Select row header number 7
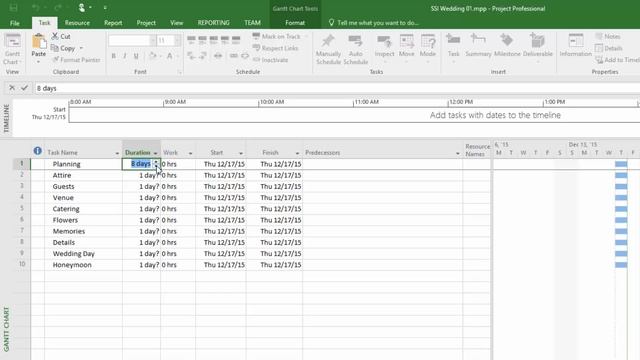The image size is (640, 360). [22, 231]
